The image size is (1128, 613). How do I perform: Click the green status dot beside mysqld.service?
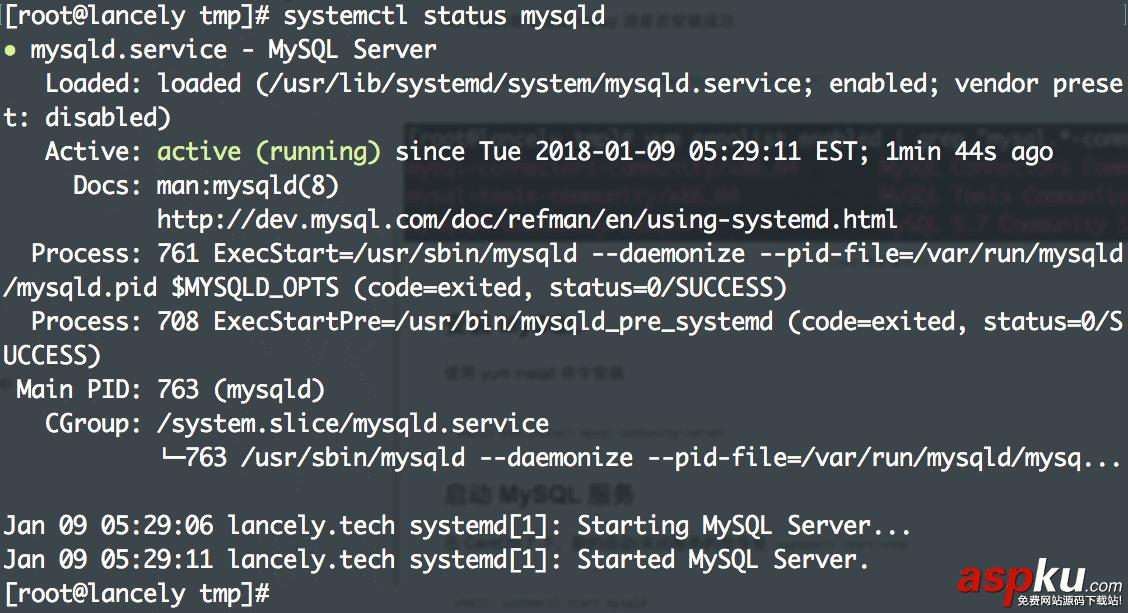point(9,49)
